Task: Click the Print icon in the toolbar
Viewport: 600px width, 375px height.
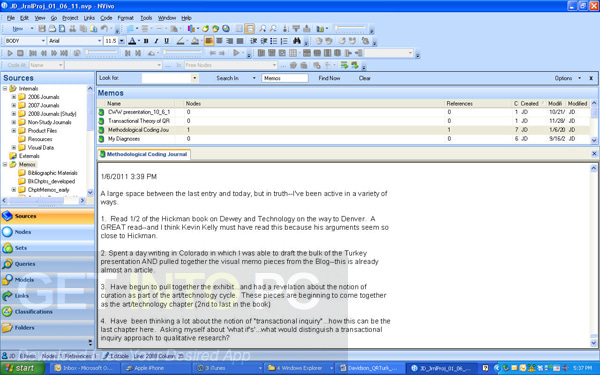Action: (52, 29)
